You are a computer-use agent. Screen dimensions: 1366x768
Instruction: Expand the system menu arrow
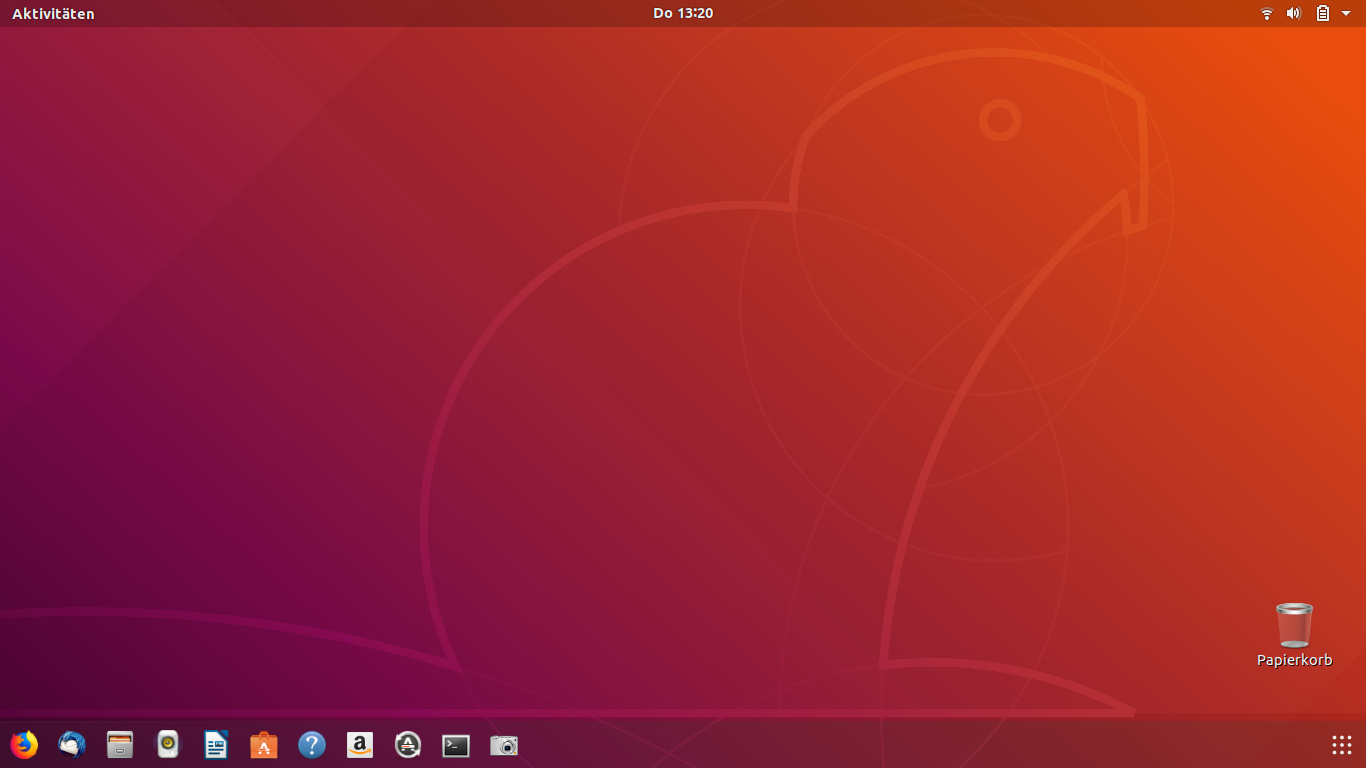pyautogui.click(x=1346, y=13)
